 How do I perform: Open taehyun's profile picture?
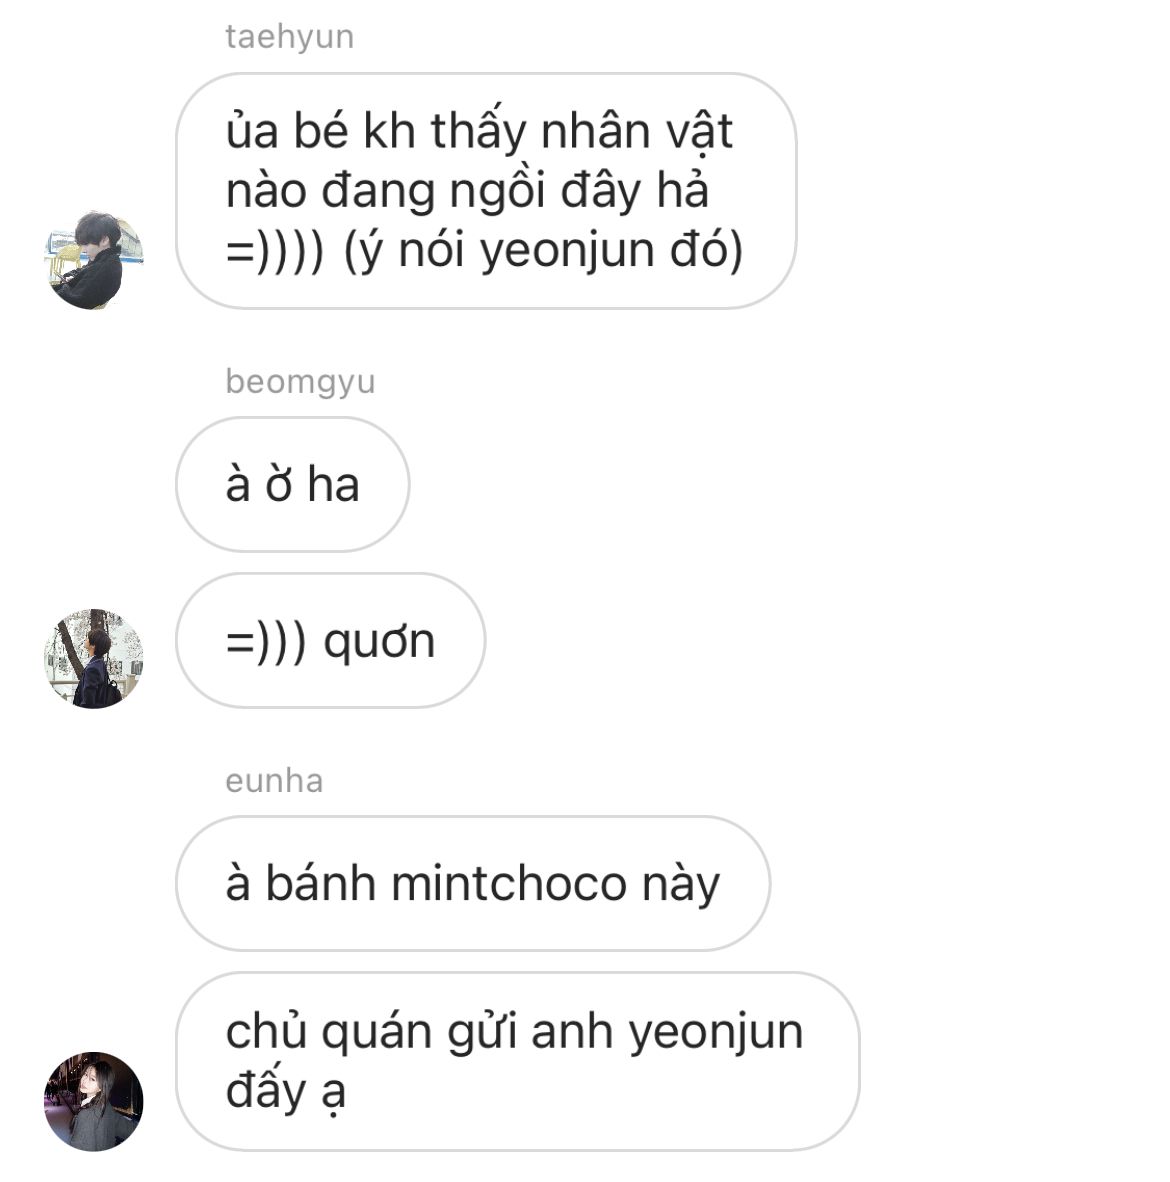[93, 260]
